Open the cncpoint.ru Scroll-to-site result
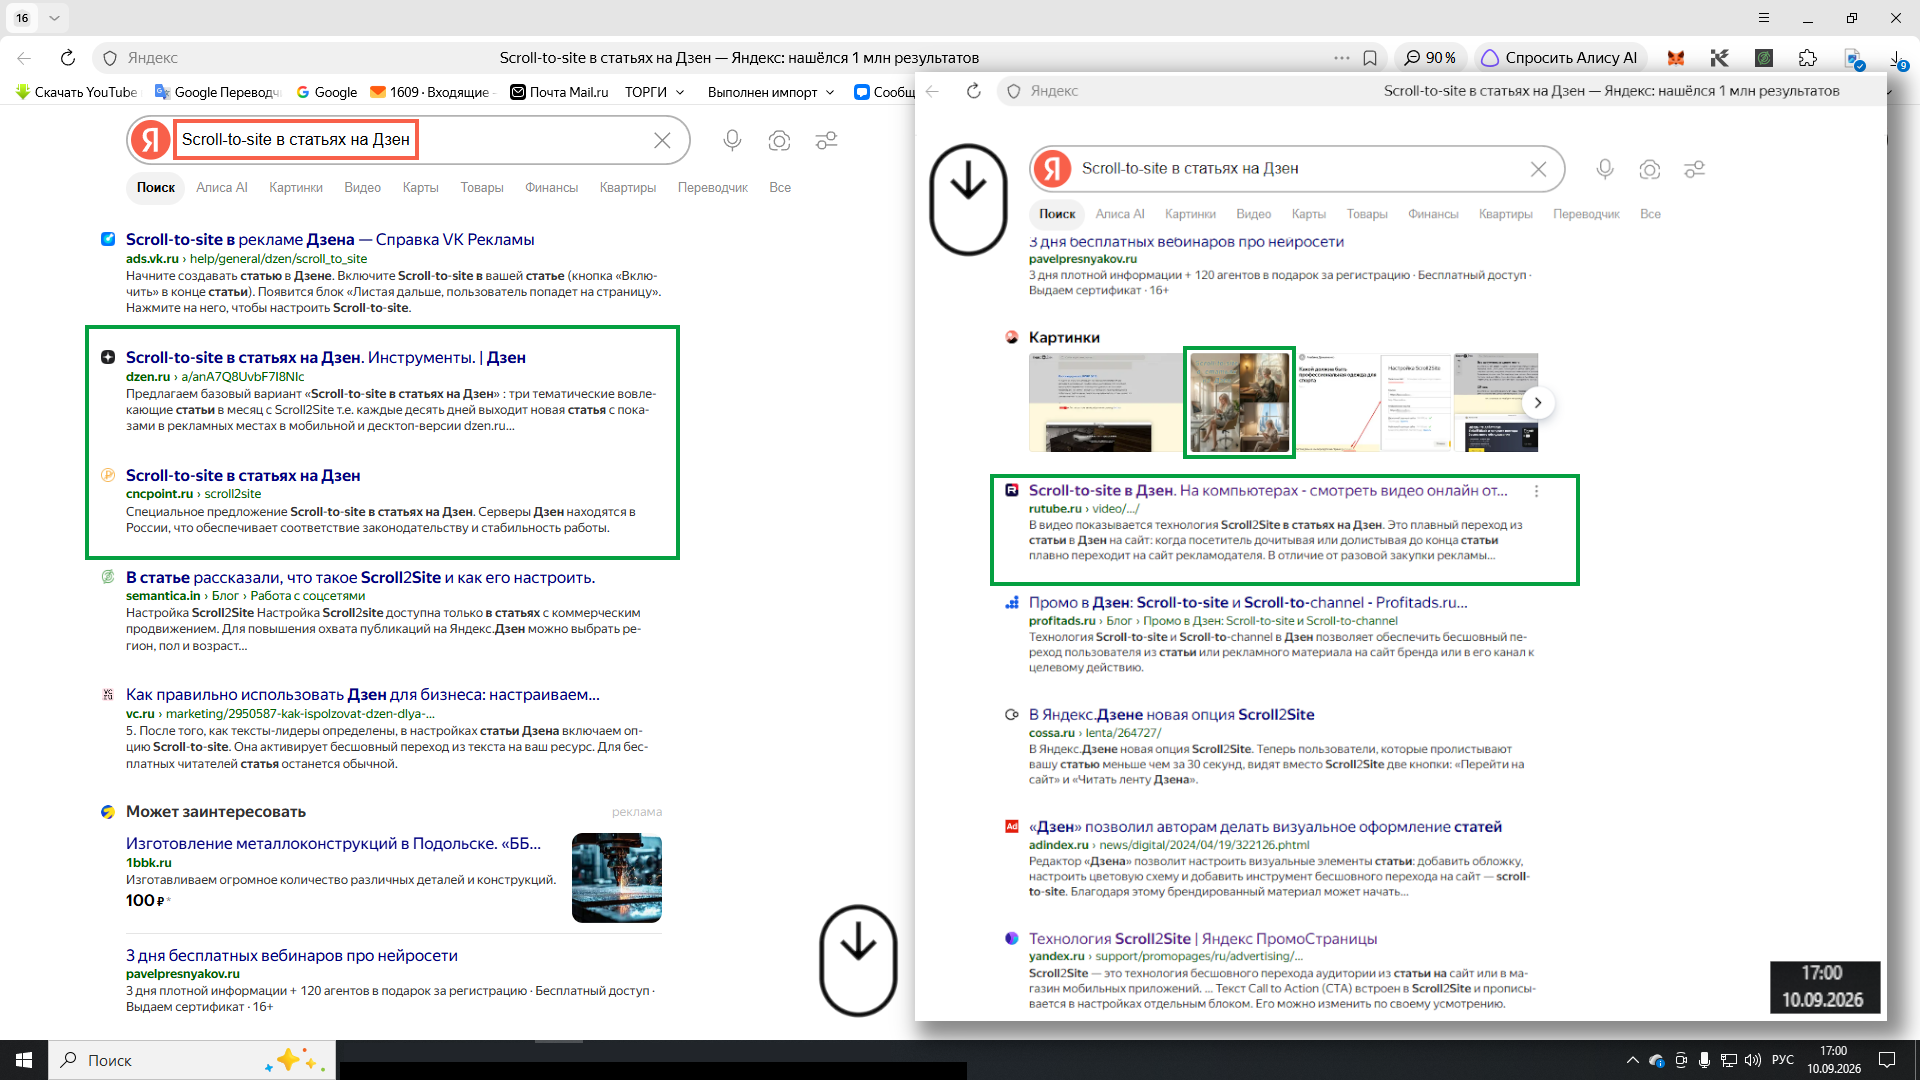Viewport: 1920px width, 1080px height. (243, 476)
